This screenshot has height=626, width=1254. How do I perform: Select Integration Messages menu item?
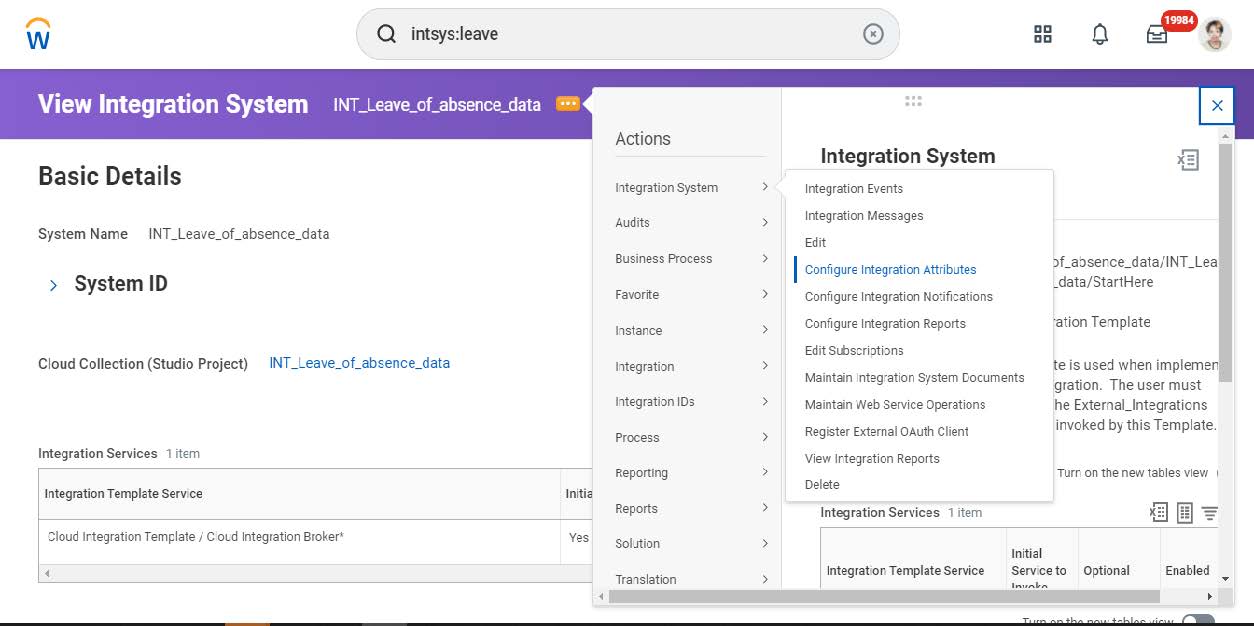864,215
